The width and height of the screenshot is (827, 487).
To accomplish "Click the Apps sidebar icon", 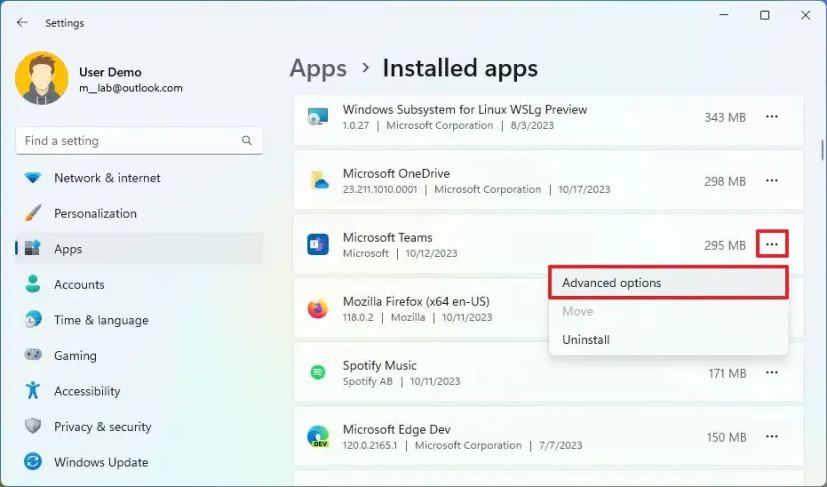I will [x=33, y=249].
